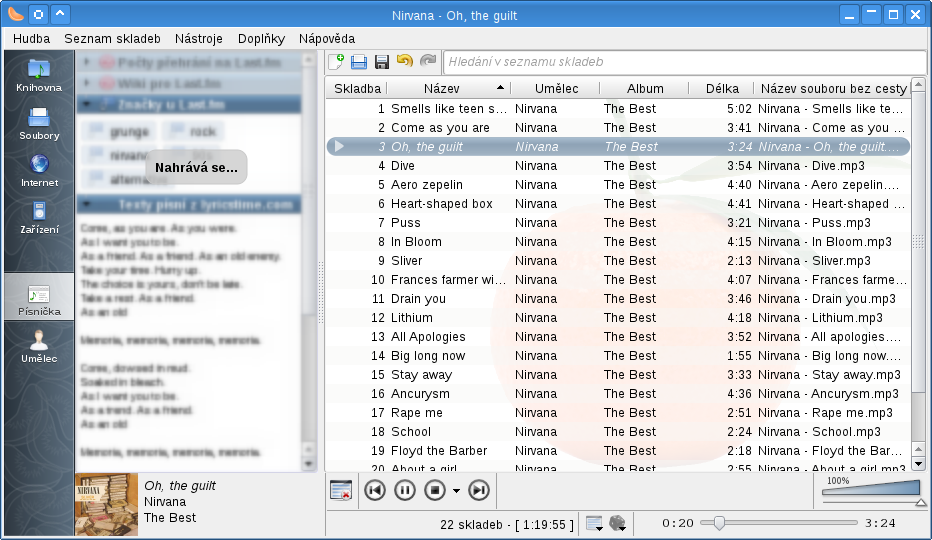Open the Hudba menu
The image size is (932, 540).
(x=32, y=39)
